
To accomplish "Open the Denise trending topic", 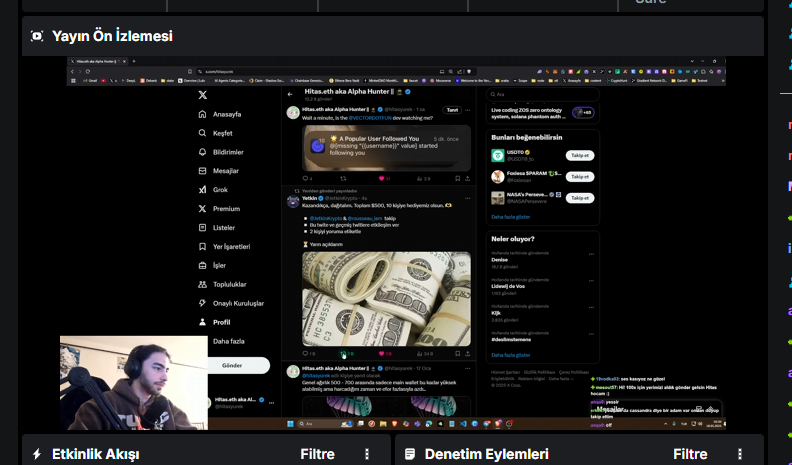I will 500,260.
